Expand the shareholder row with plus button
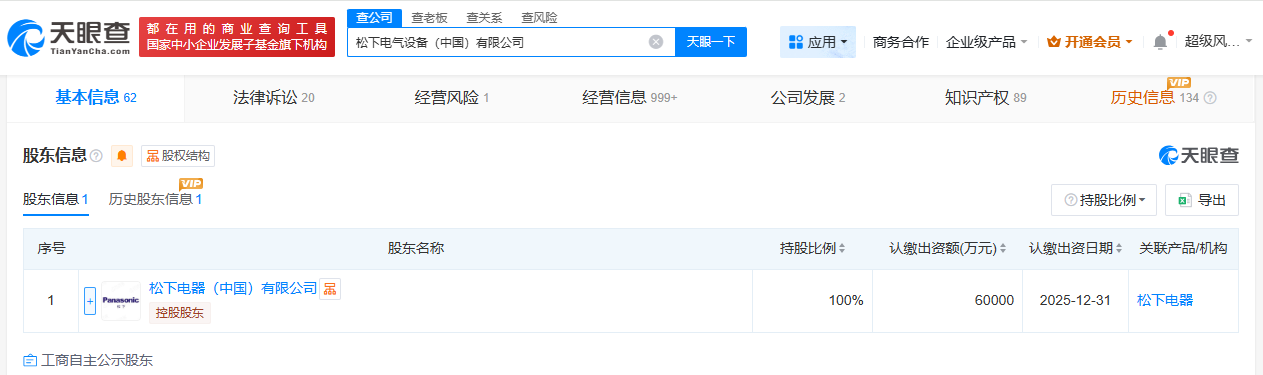Viewport: 1263px width, 375px height. tap(90, 301)
